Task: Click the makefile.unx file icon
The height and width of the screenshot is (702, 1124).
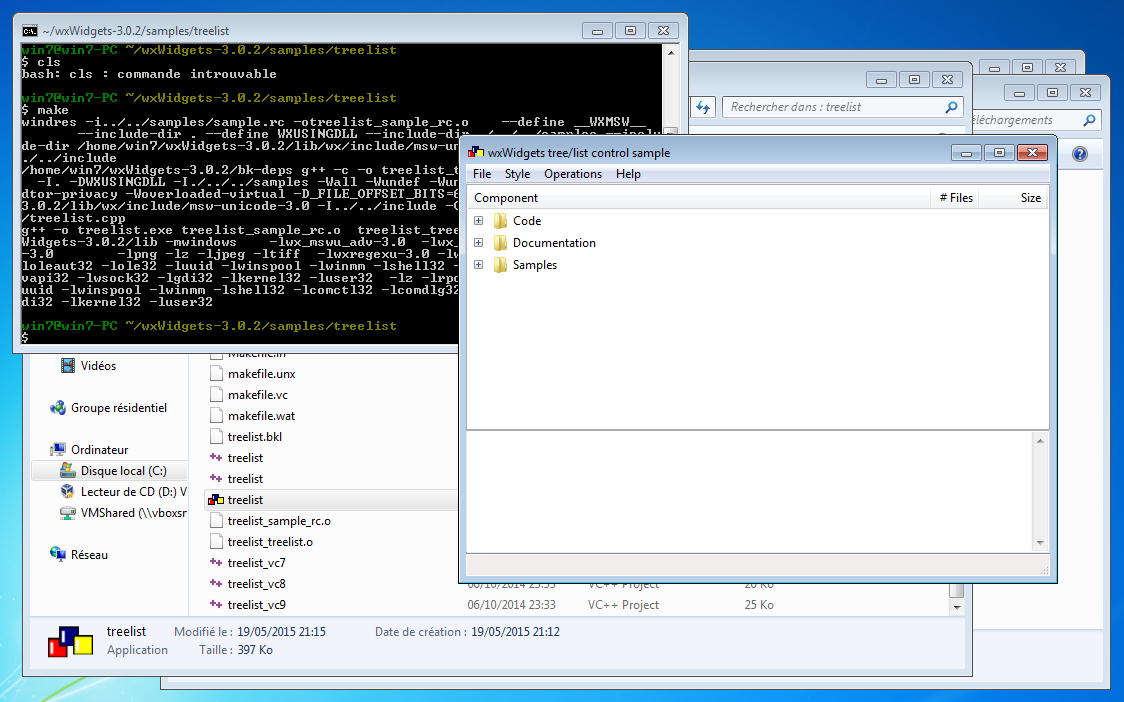Action: (216, 374)
